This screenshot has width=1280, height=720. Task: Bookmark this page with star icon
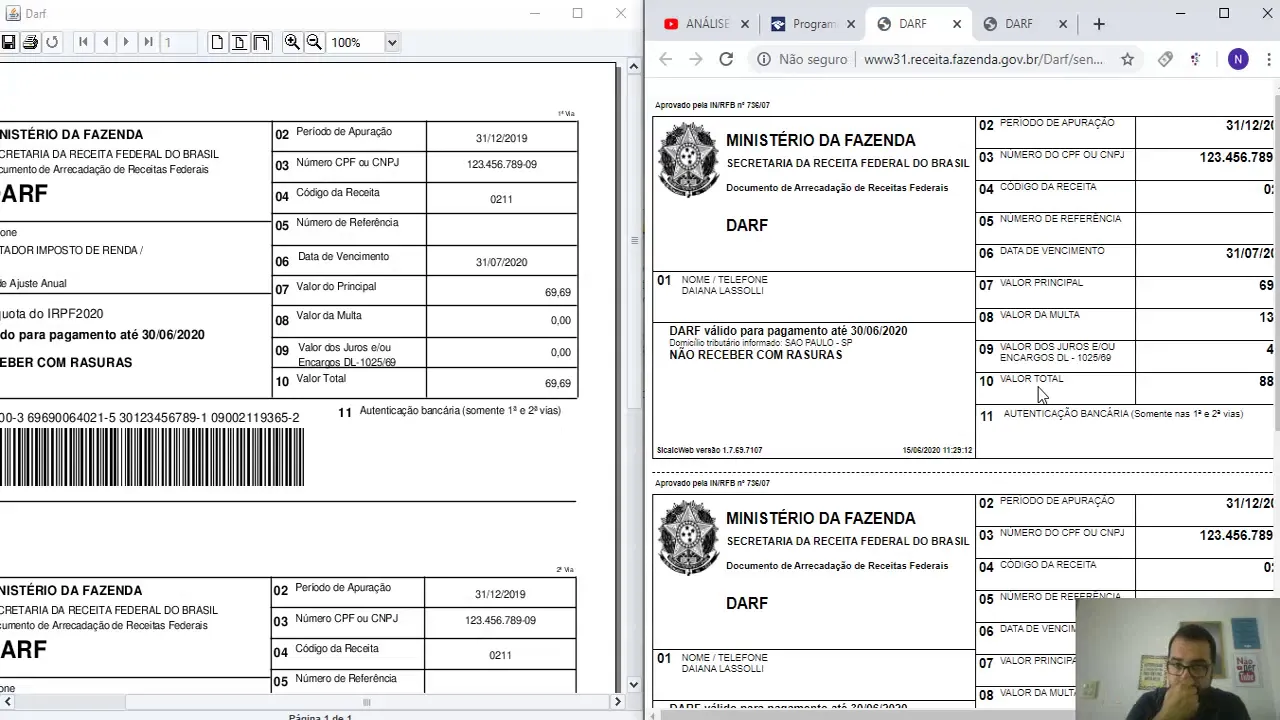[x=1127, y=59]
